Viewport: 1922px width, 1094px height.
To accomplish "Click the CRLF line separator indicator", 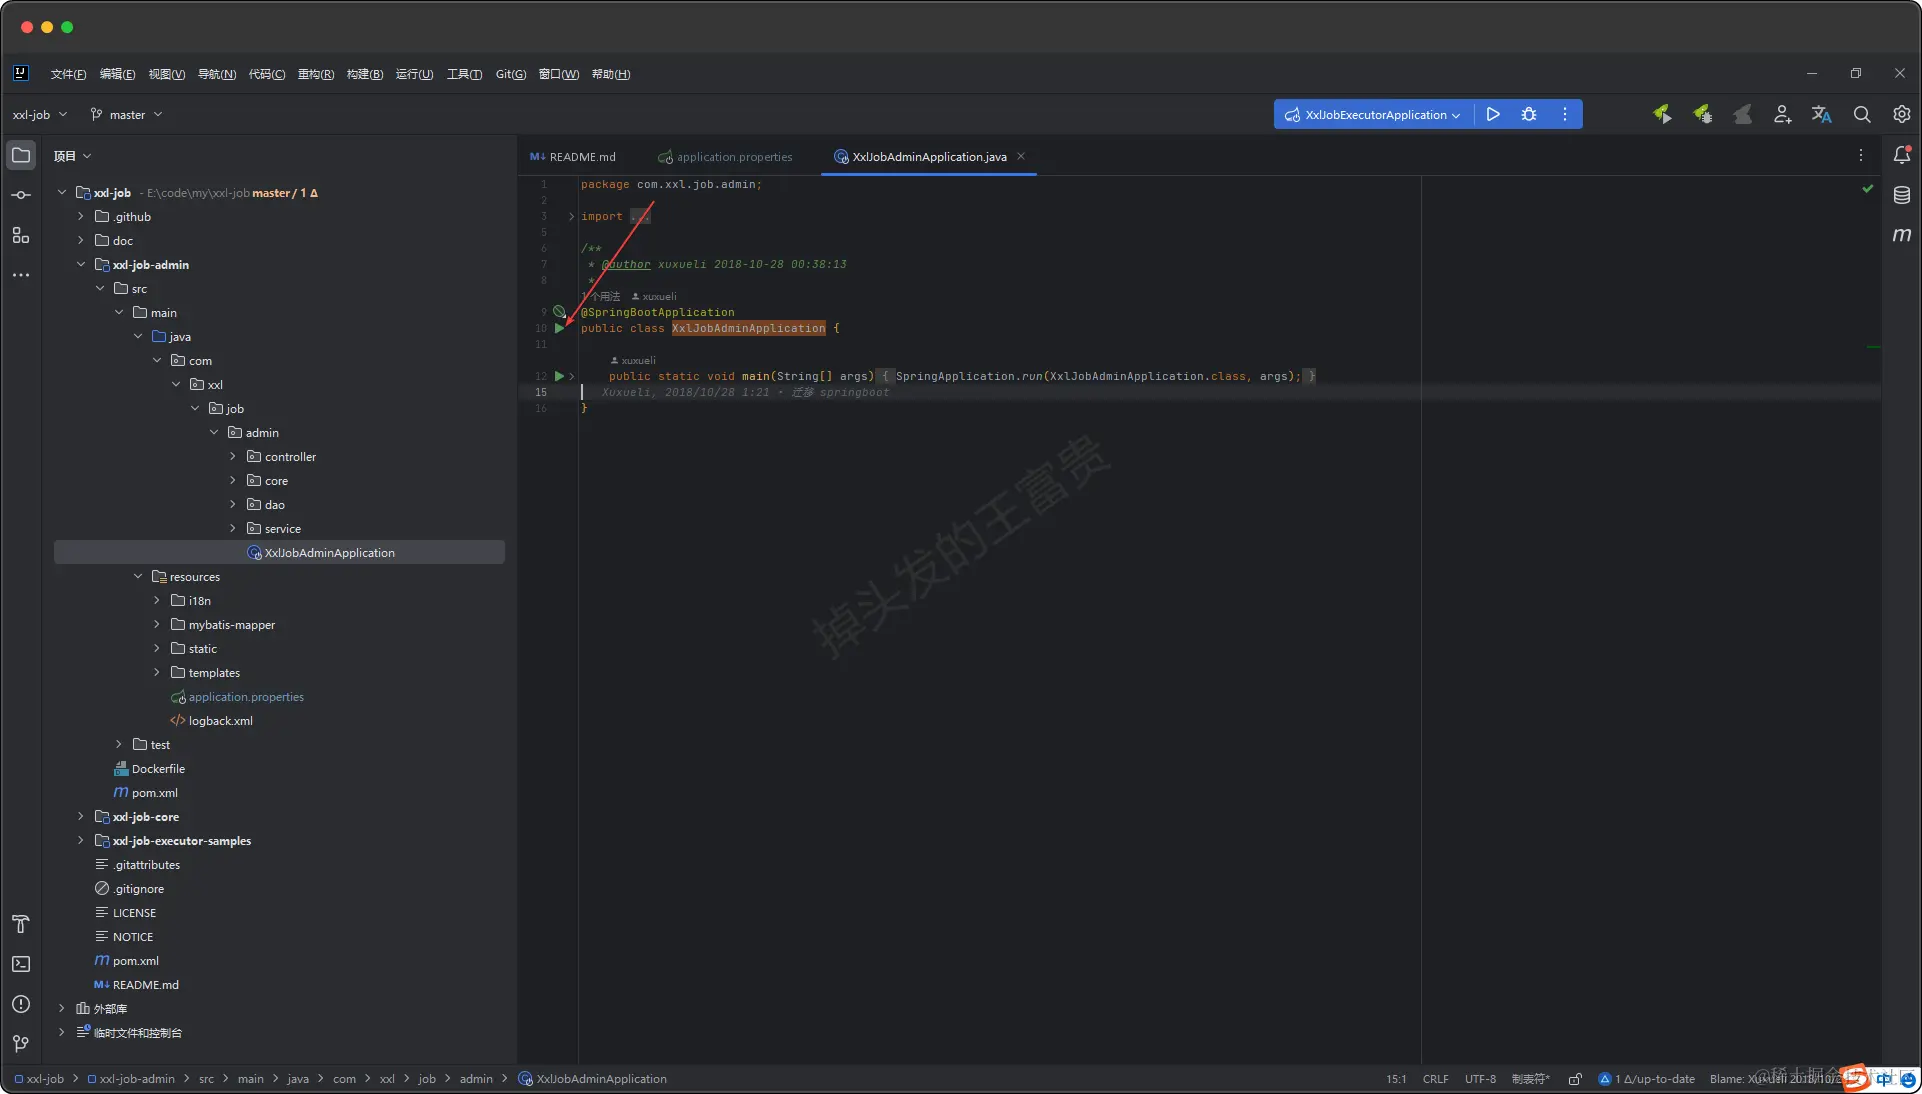I will click(1435, 1079).
